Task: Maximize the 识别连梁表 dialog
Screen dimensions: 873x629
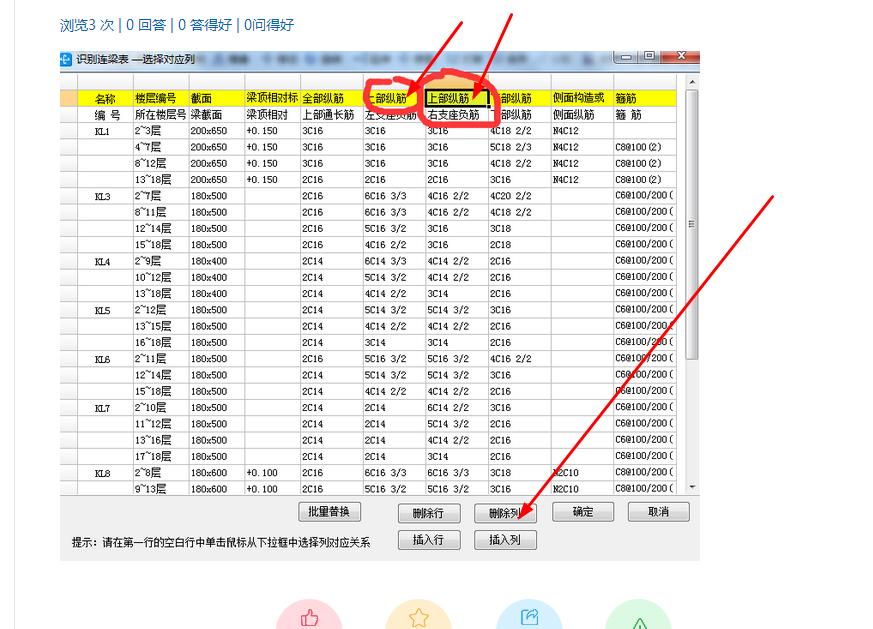Action: point(649,56)
